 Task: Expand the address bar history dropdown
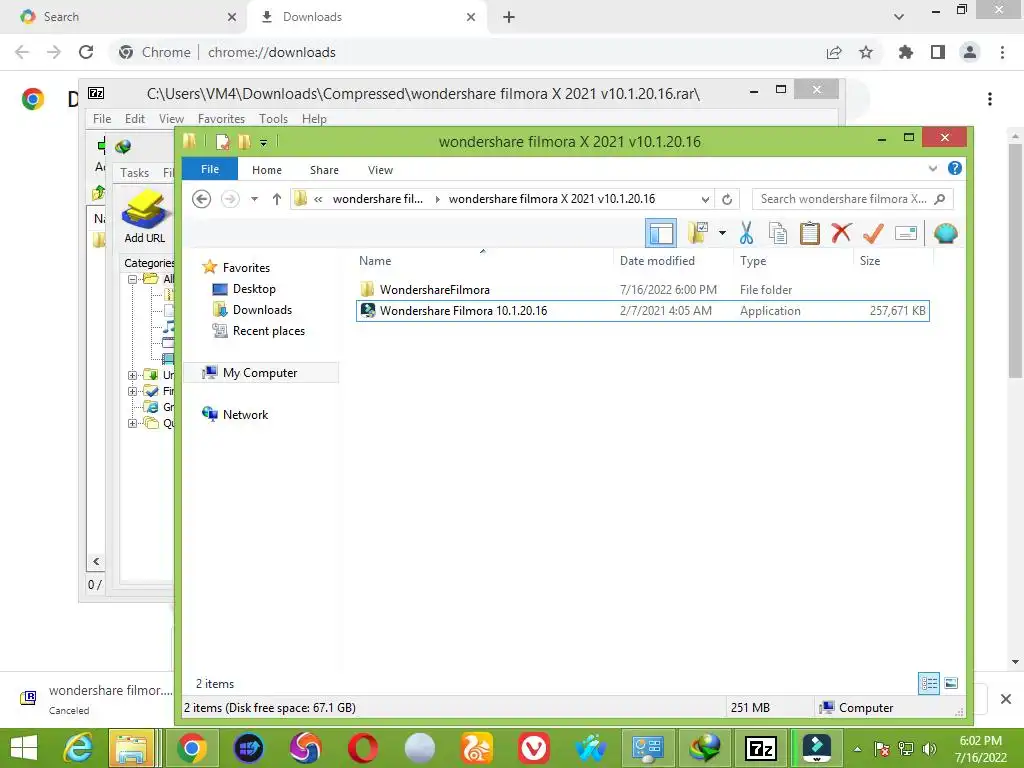(x=705, y=199)
